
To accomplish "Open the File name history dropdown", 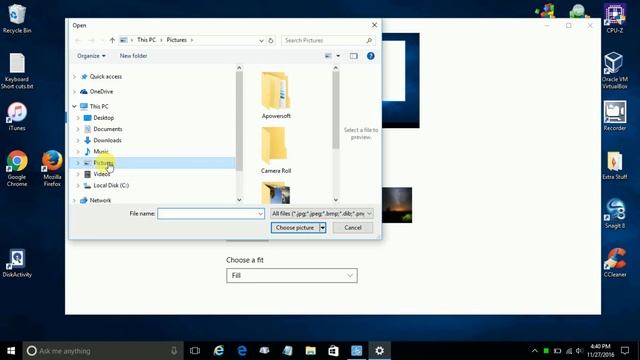I will tap(260, 213).
